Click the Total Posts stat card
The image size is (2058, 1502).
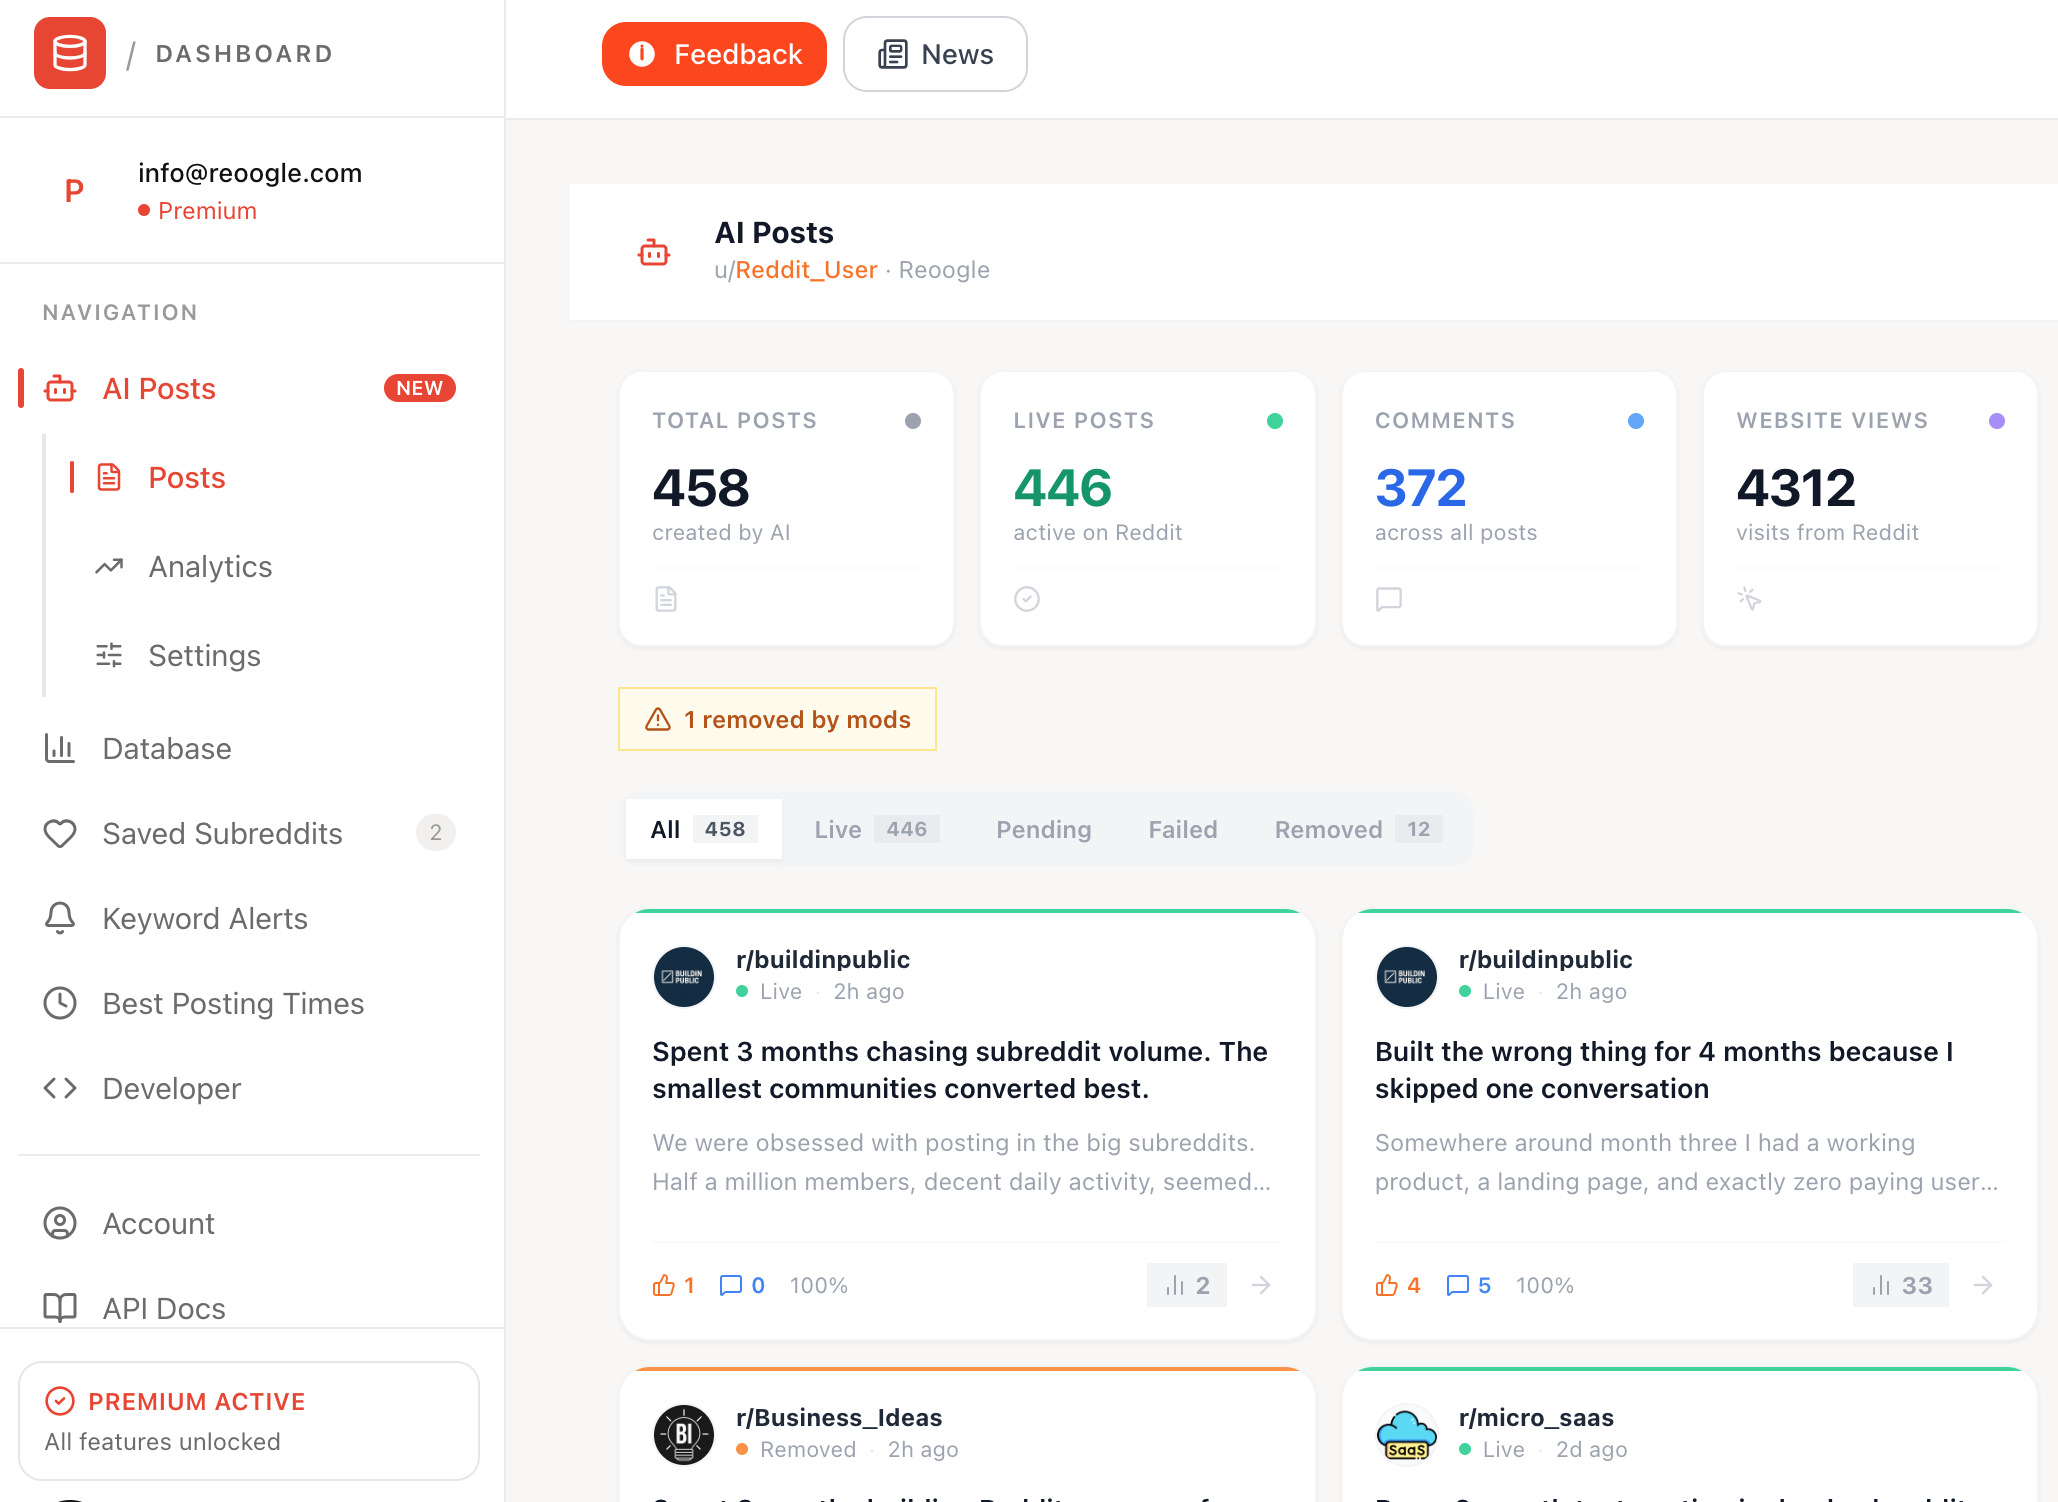click(x=786, y=509)
